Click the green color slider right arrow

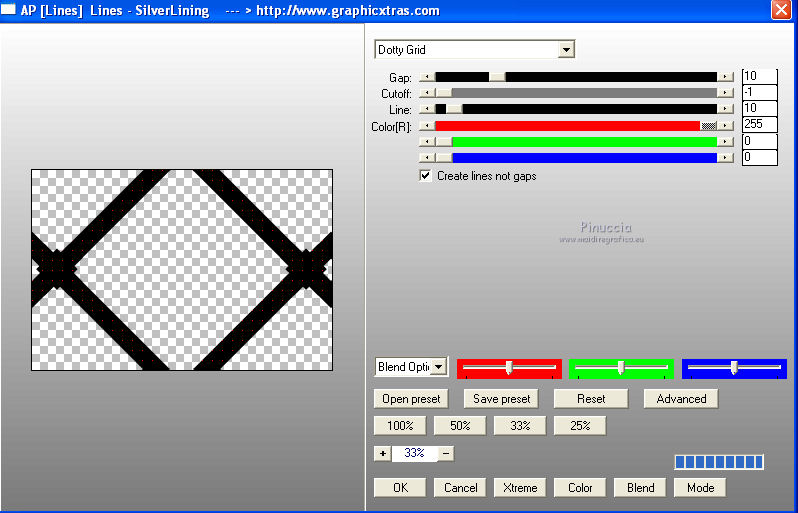click(x=725, y=141)
